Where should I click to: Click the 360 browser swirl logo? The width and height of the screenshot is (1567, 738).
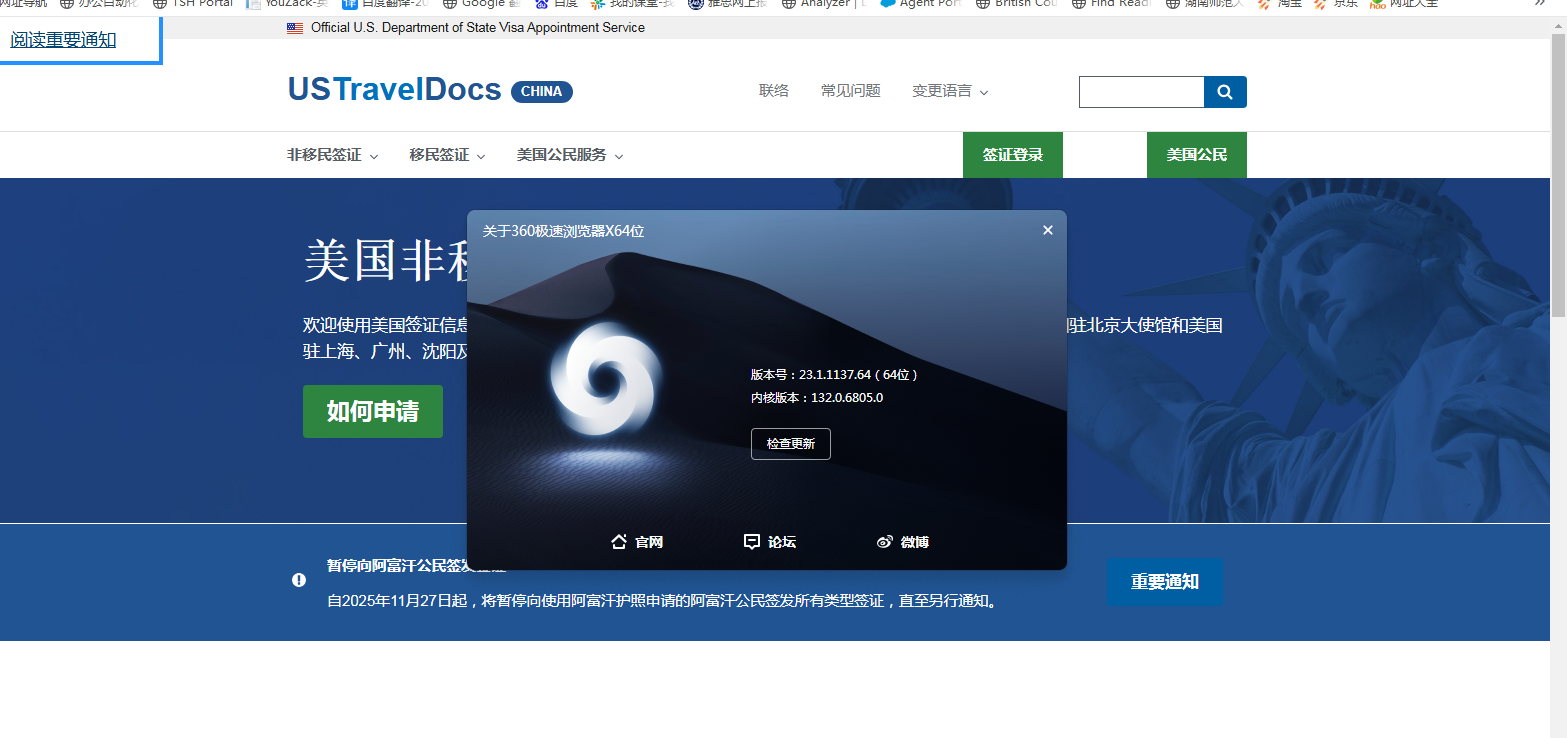(606, 377)
